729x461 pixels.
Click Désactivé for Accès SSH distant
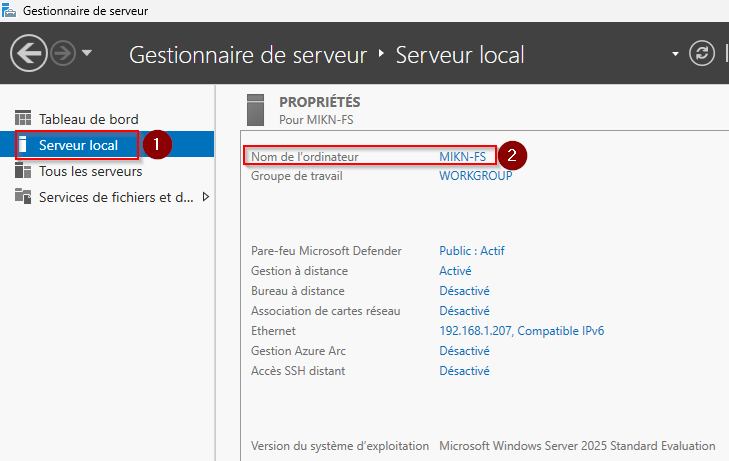(x=464, y=371)
